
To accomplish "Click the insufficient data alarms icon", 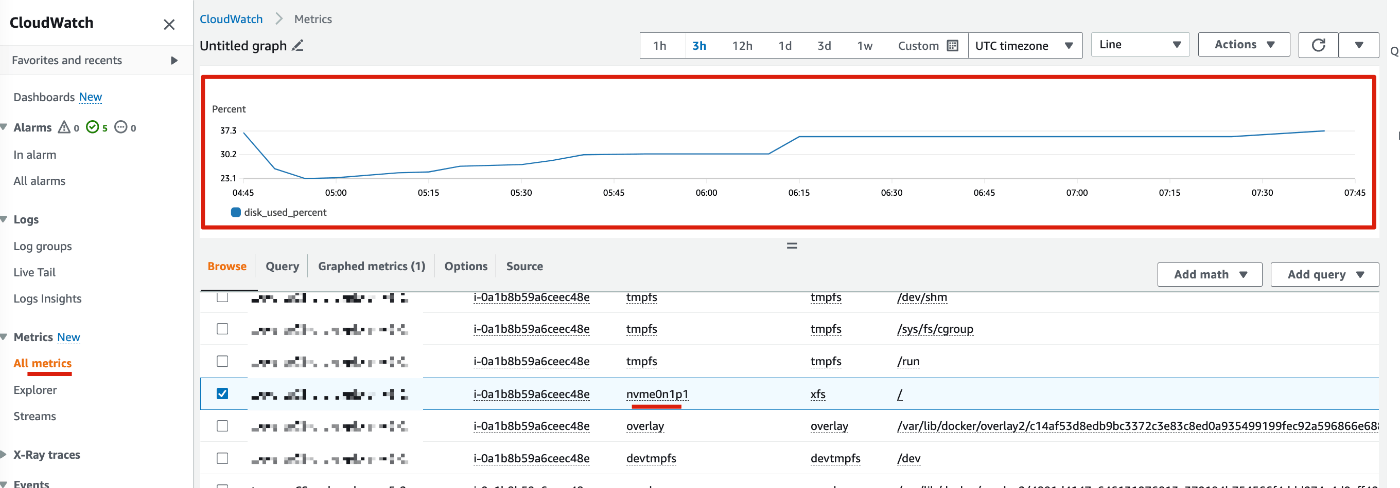I will [x=121, y=128].
